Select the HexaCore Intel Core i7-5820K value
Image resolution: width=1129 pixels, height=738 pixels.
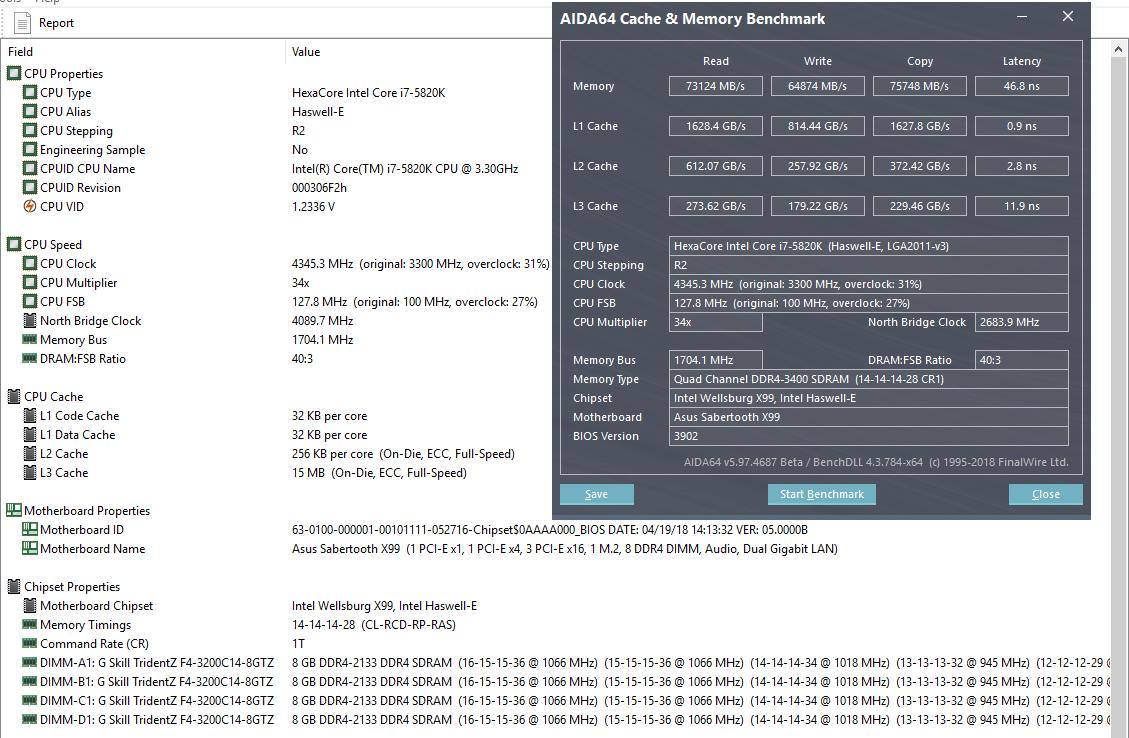369,92
